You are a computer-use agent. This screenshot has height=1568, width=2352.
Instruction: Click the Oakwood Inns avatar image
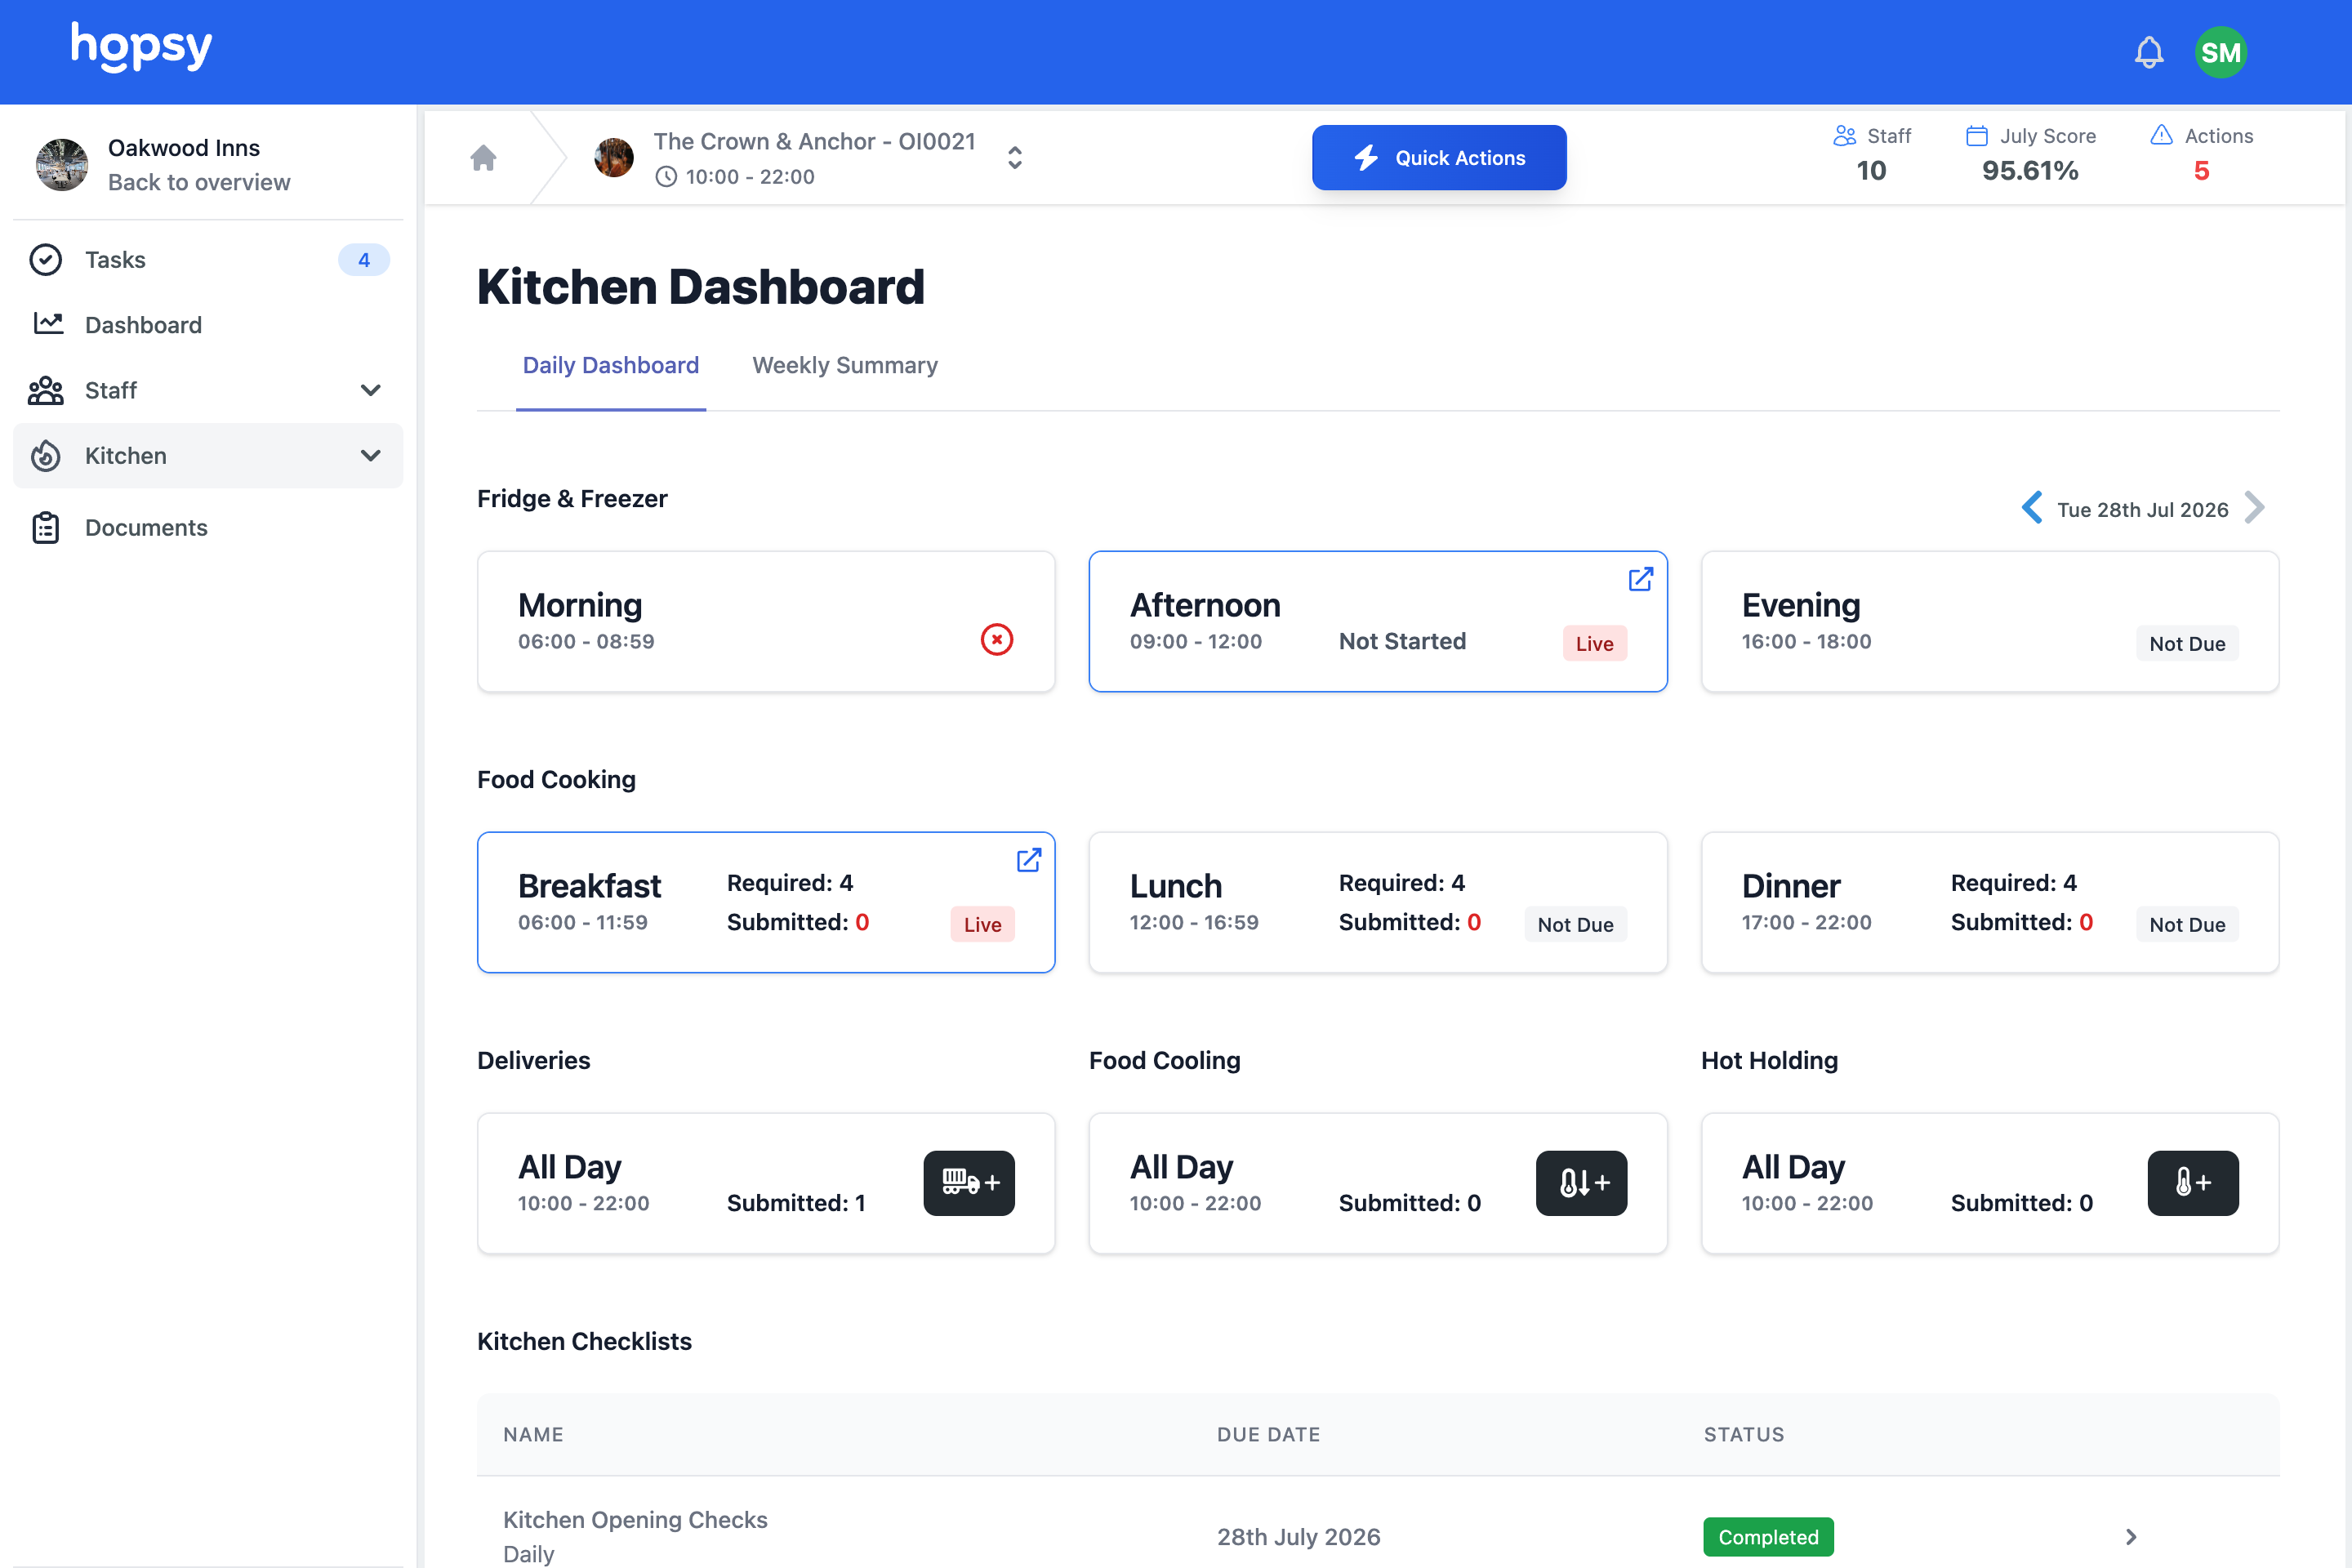click(62, 165)
